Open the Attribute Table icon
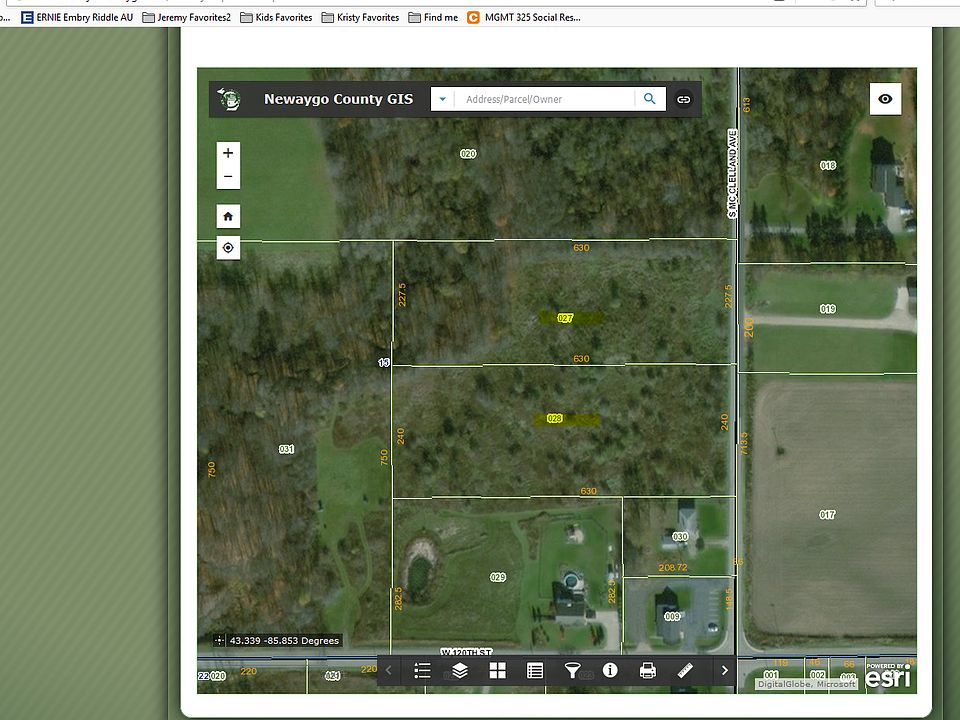The width and height of the screenshot is (960, 720). tap(535, 671)
